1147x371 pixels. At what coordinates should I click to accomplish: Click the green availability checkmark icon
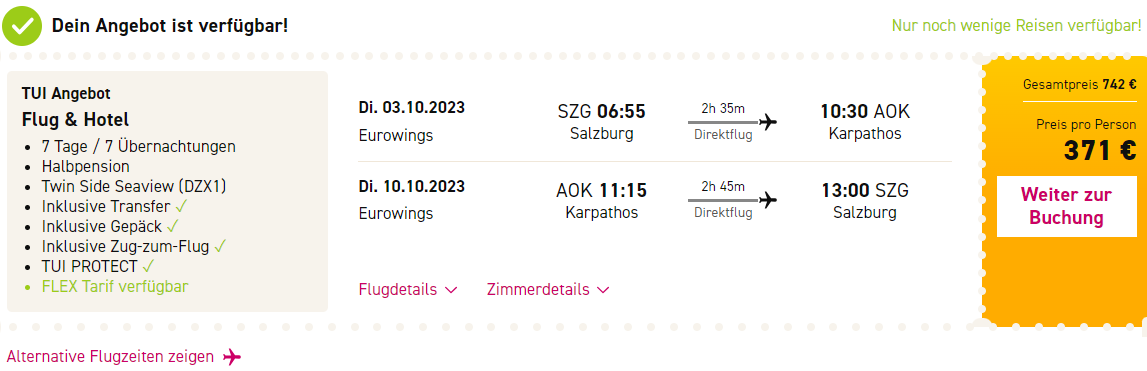(22, 26)
